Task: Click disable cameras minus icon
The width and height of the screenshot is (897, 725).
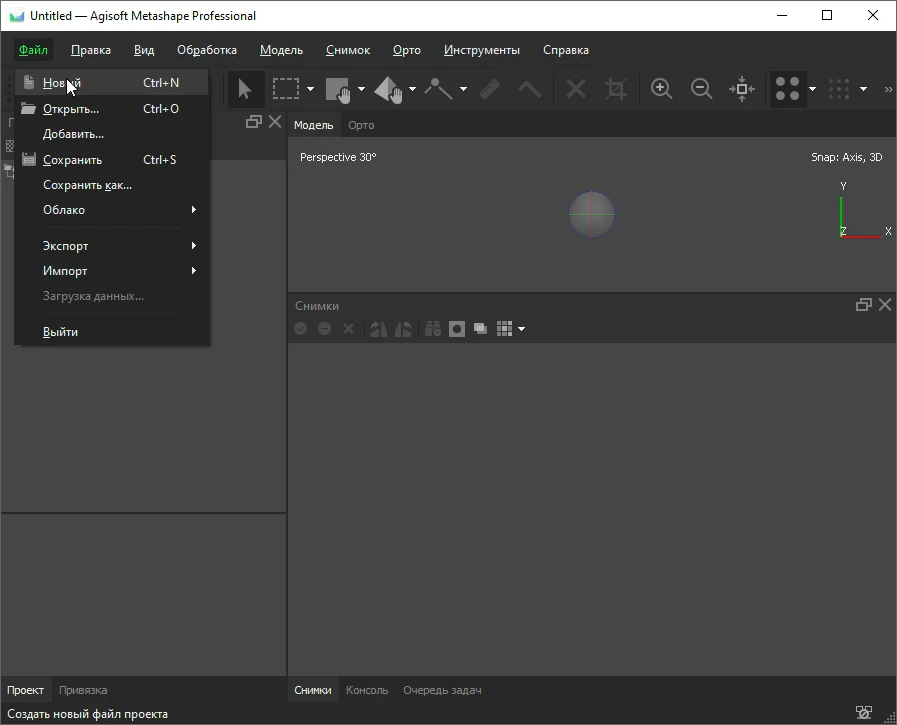Action: (x=324, y=329)
